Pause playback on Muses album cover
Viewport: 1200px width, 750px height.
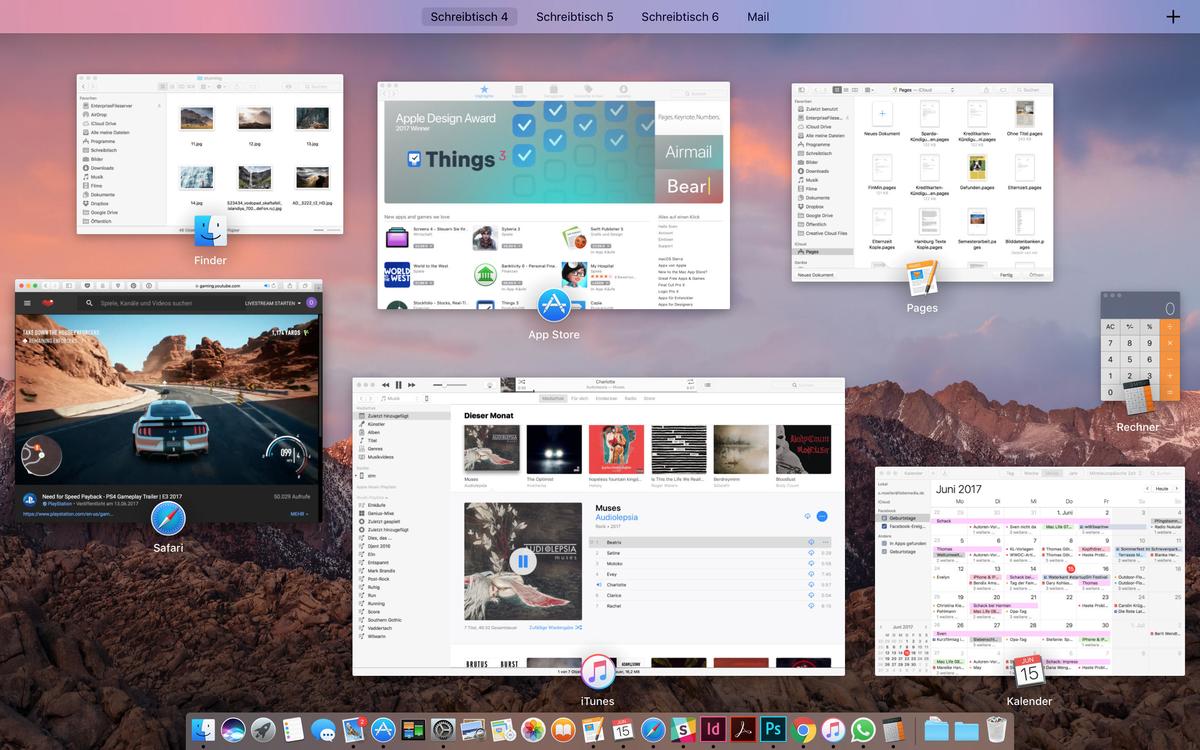523,562
